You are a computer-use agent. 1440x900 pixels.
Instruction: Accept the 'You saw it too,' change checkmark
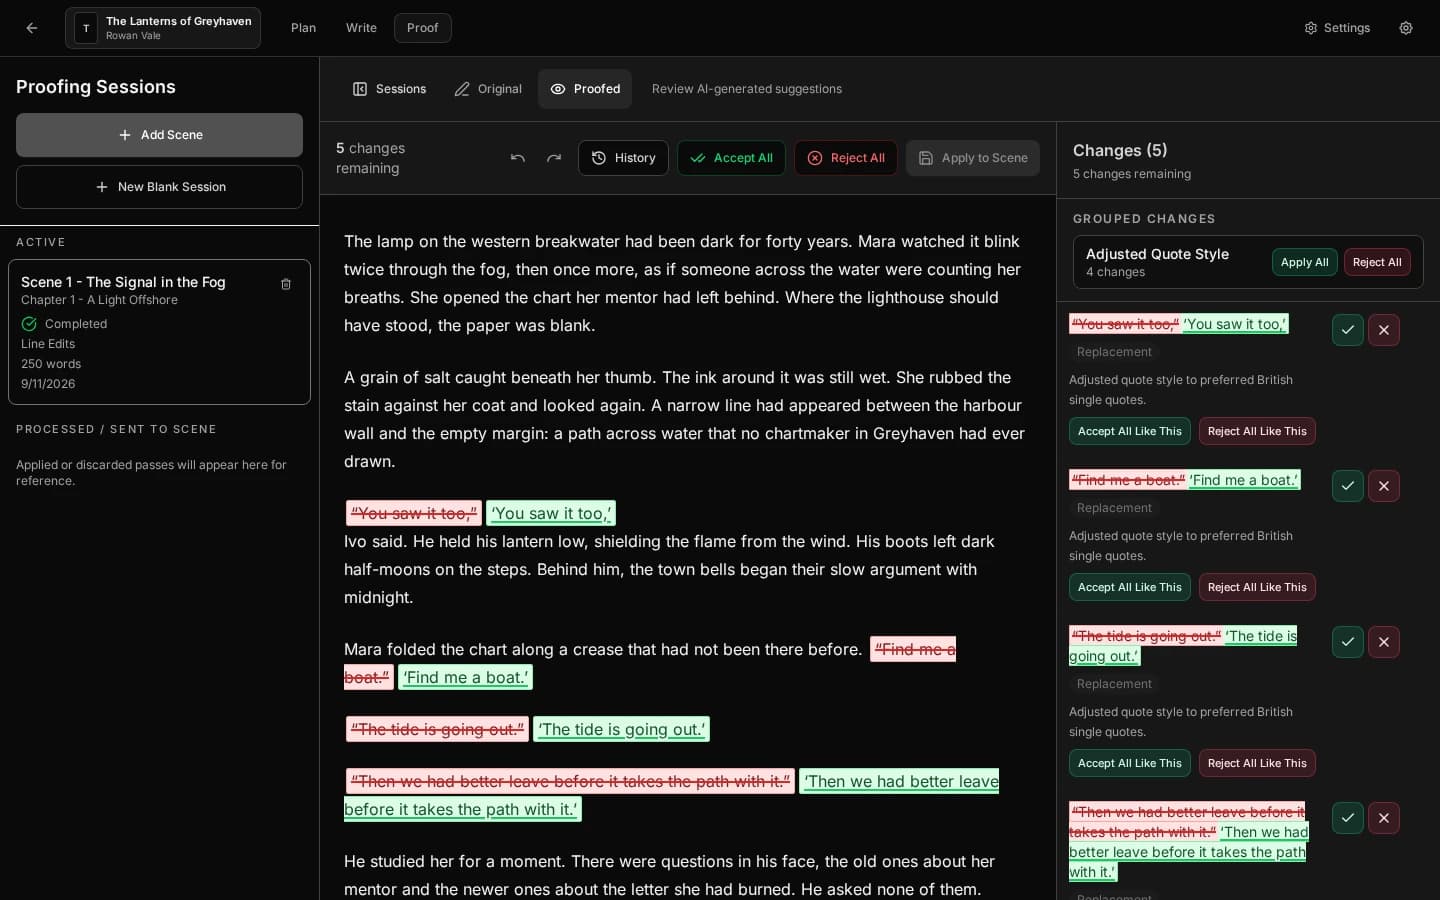click(1348, 330)
